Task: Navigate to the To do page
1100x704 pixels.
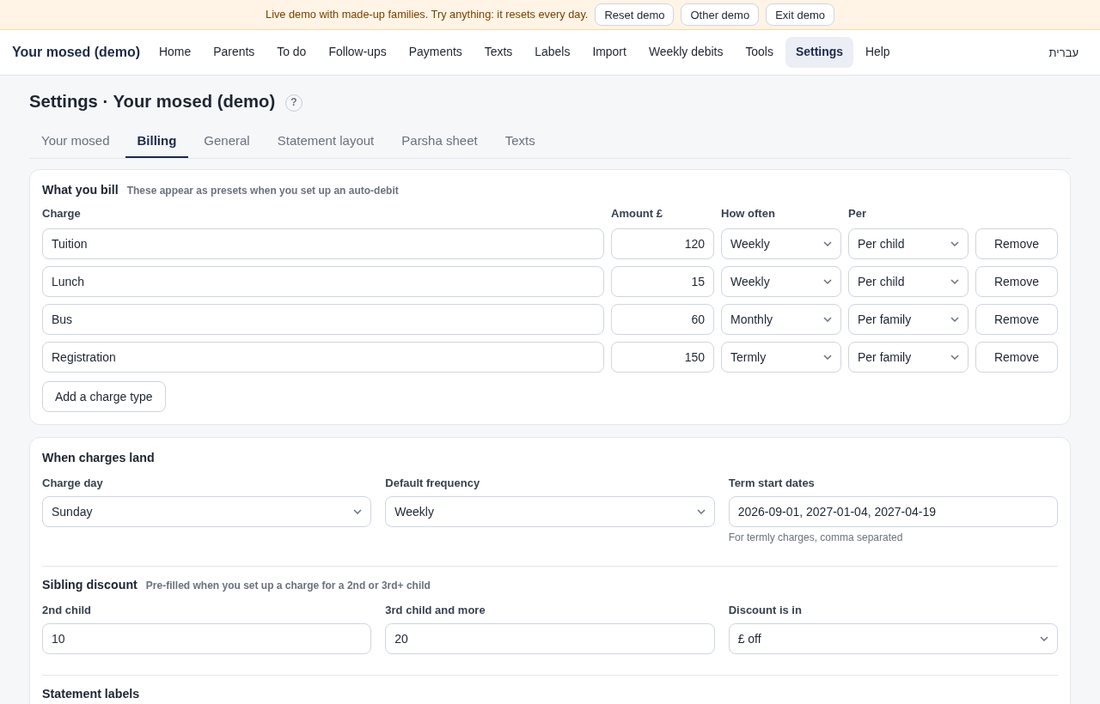Action: coord(291,52)
